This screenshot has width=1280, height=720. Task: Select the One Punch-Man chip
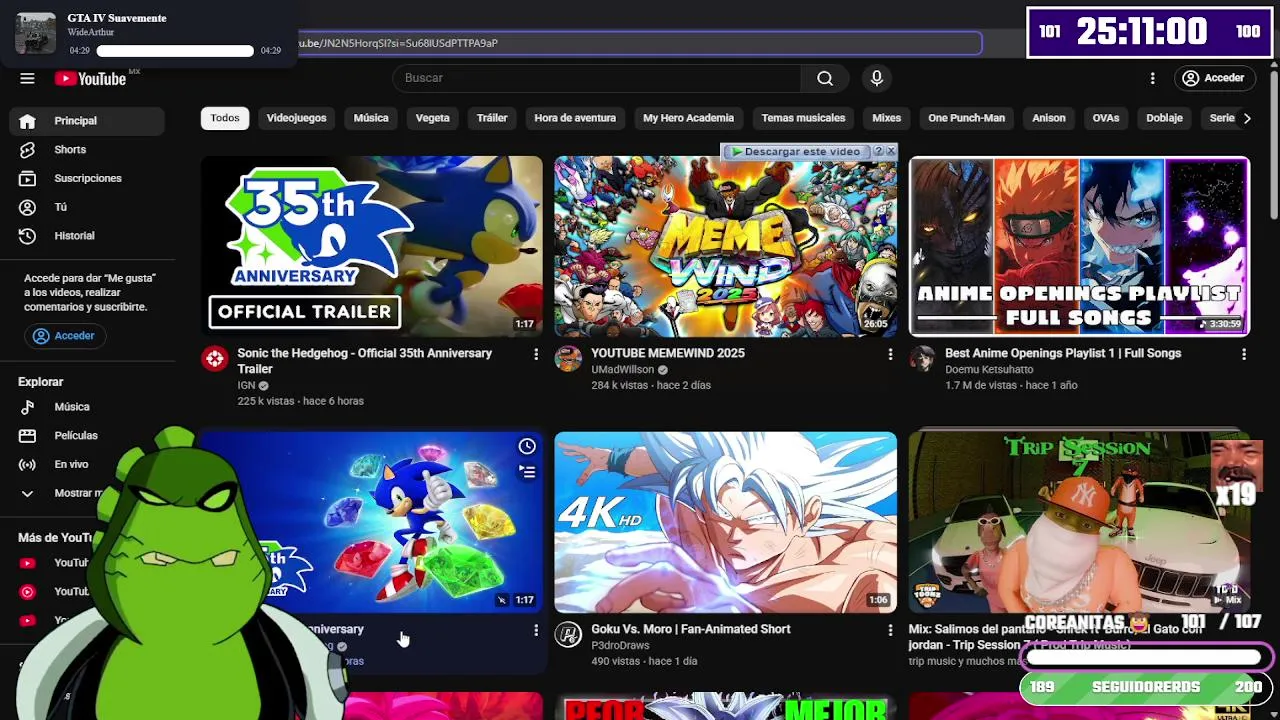pos(966,118)
